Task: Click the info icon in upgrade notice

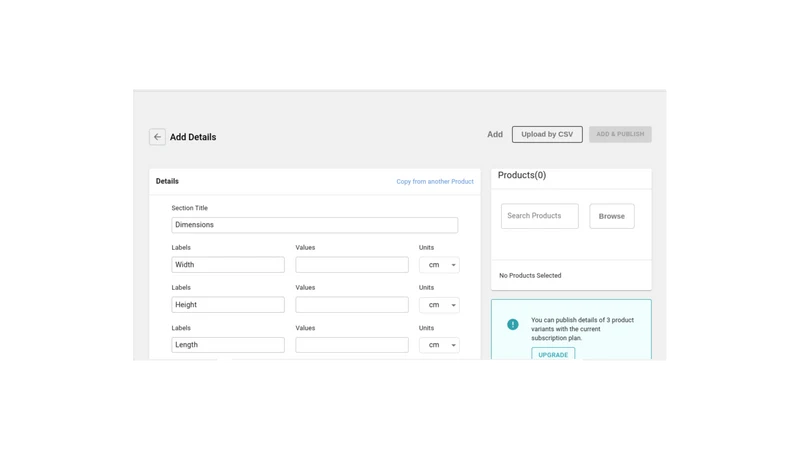Action: pos(513,324)
